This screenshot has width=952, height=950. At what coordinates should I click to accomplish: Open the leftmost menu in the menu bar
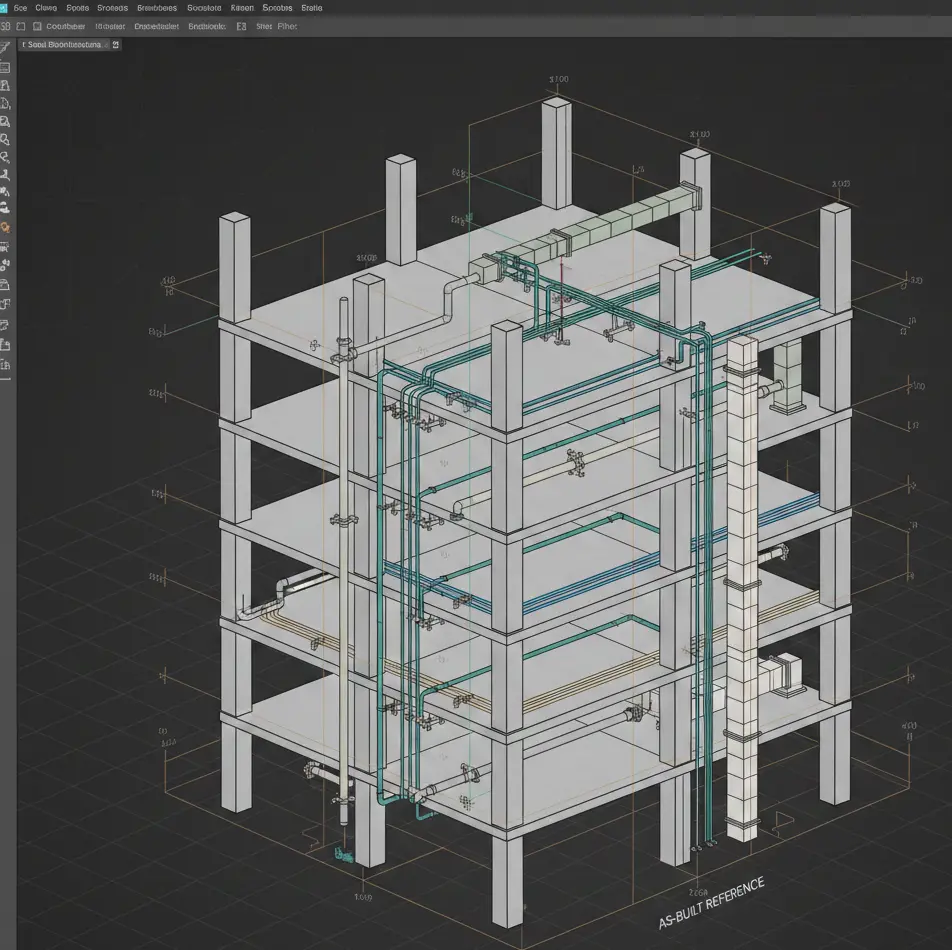click(x=19, y=7)
